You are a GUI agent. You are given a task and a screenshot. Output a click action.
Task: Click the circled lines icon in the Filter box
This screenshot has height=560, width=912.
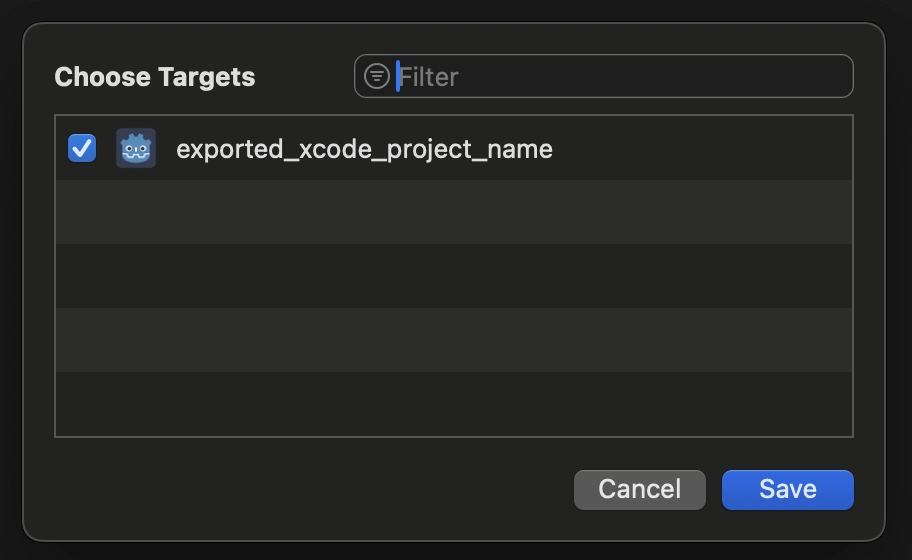coord(376,76)
